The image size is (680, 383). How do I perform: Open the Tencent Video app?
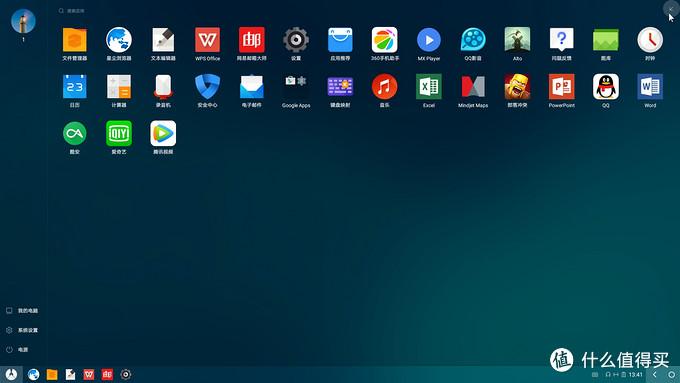pos(163,133)
